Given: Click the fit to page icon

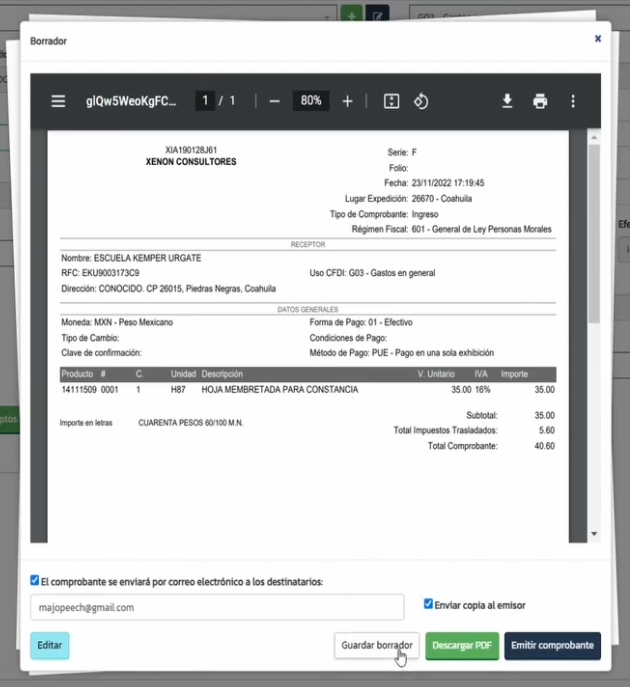Looking at the screenshot, I should tap(391, 101).
